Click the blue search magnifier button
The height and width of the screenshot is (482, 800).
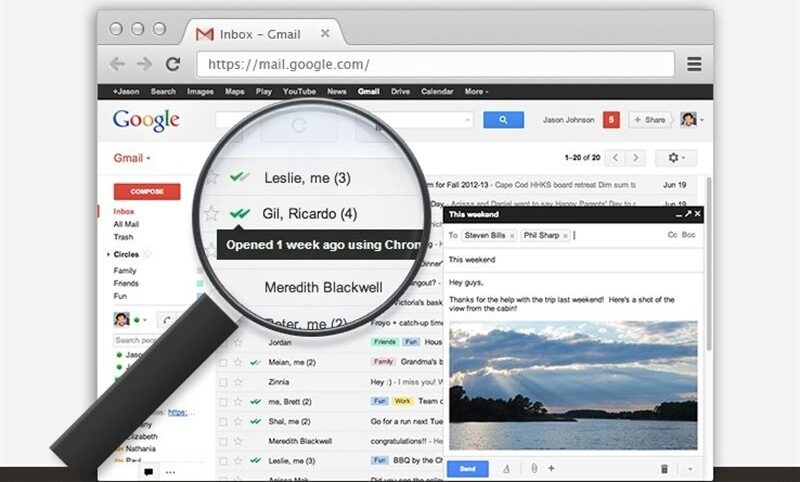tap(503, 120)
